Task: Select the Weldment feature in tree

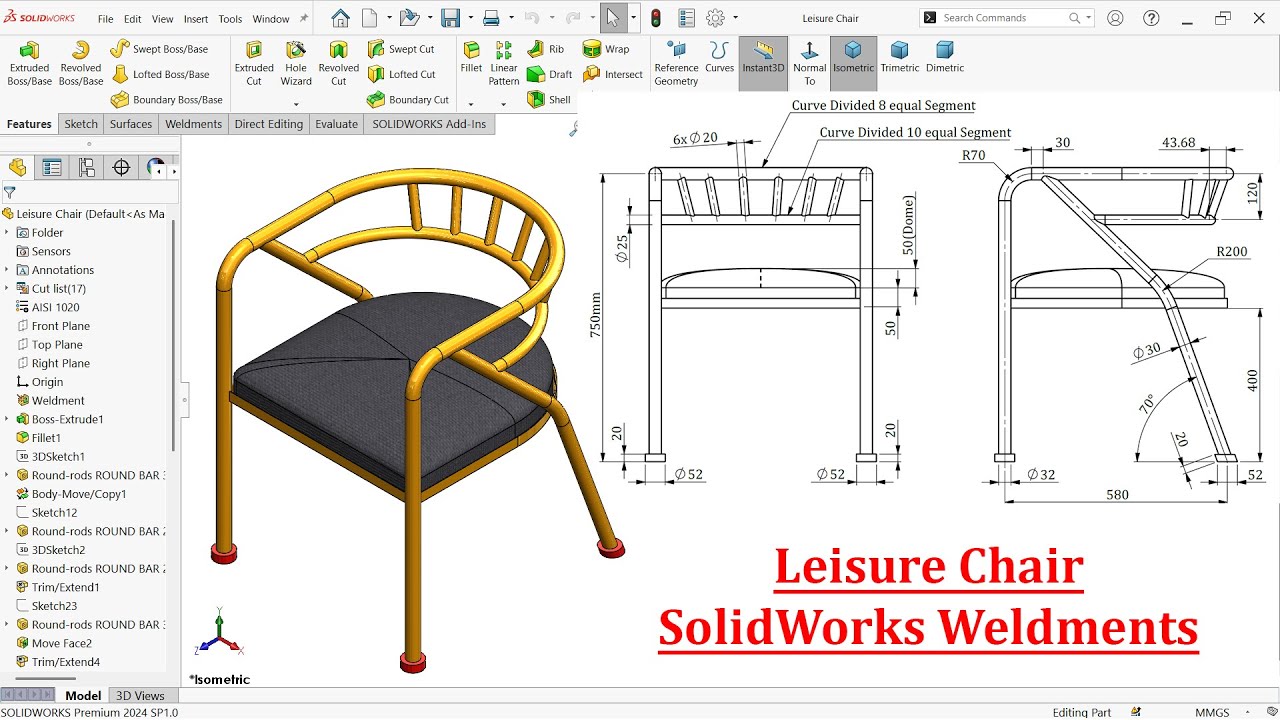Action: click(57, 400)
